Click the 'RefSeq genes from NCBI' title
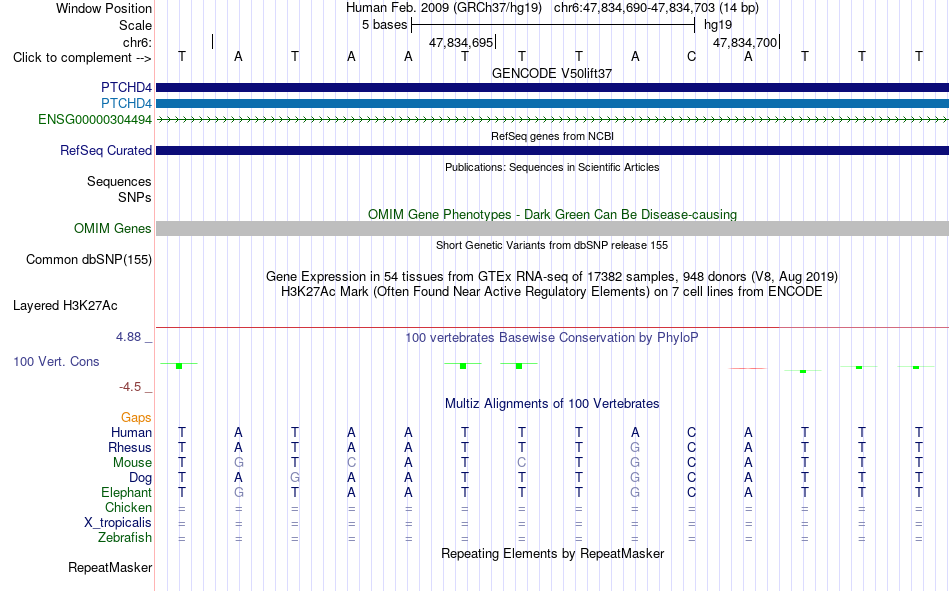The width and height of the screenshot is (950, 591). coord(553,136)
